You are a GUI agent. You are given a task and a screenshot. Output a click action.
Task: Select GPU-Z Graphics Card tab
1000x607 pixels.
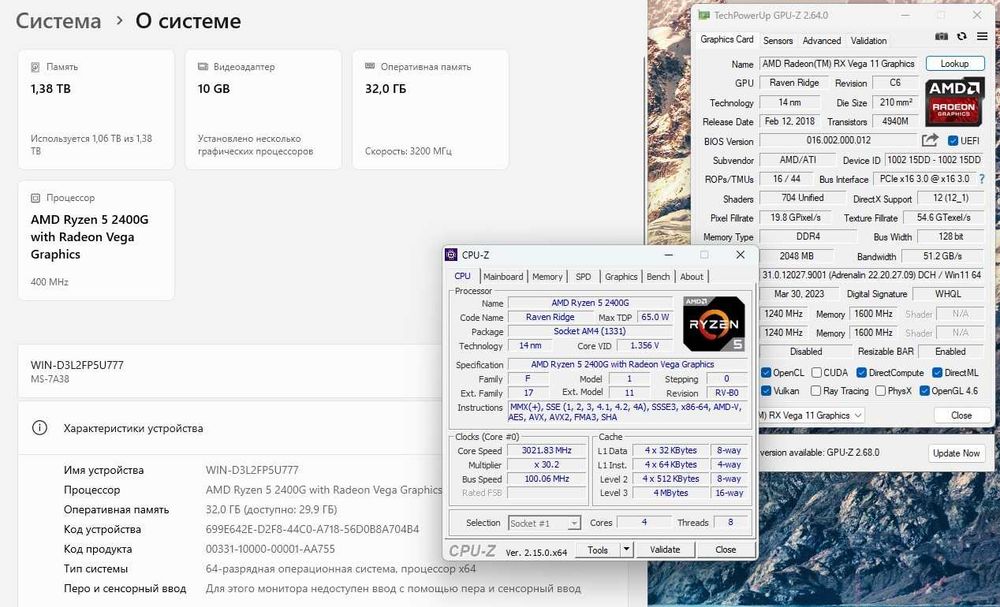pyautogui.click(x=726, y=39)
